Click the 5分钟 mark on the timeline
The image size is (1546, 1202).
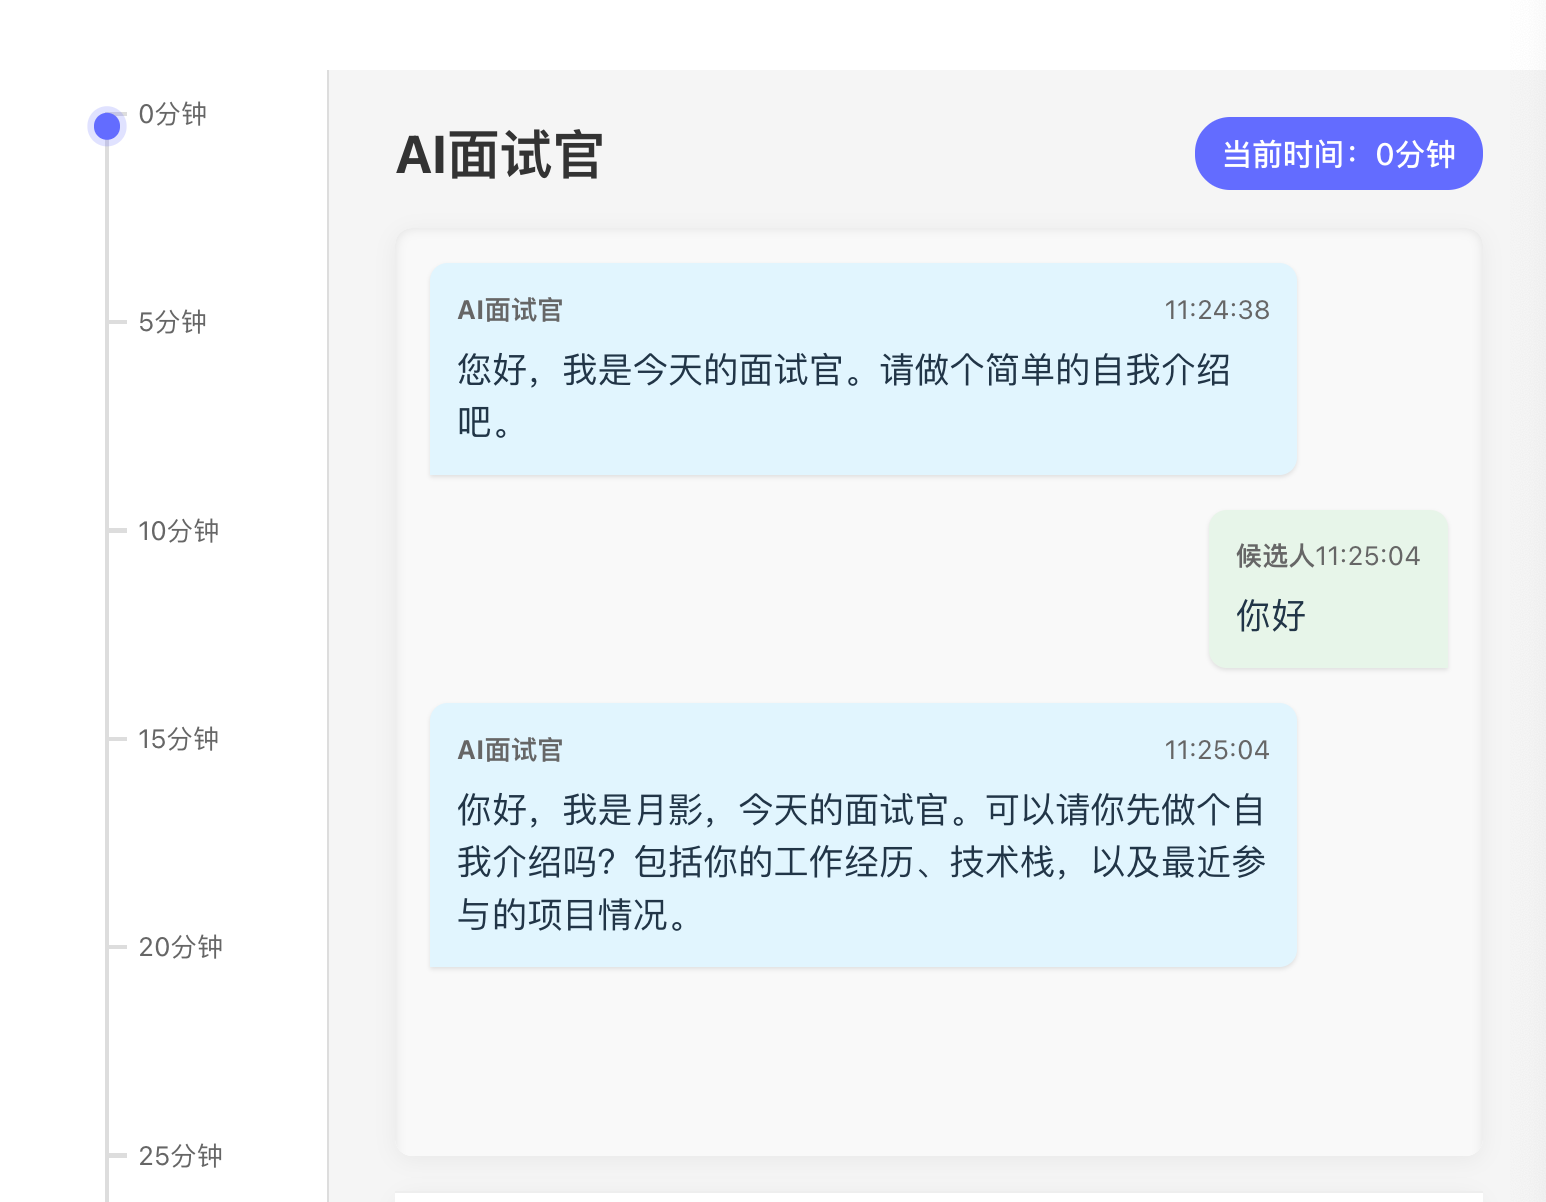(172, 322)
